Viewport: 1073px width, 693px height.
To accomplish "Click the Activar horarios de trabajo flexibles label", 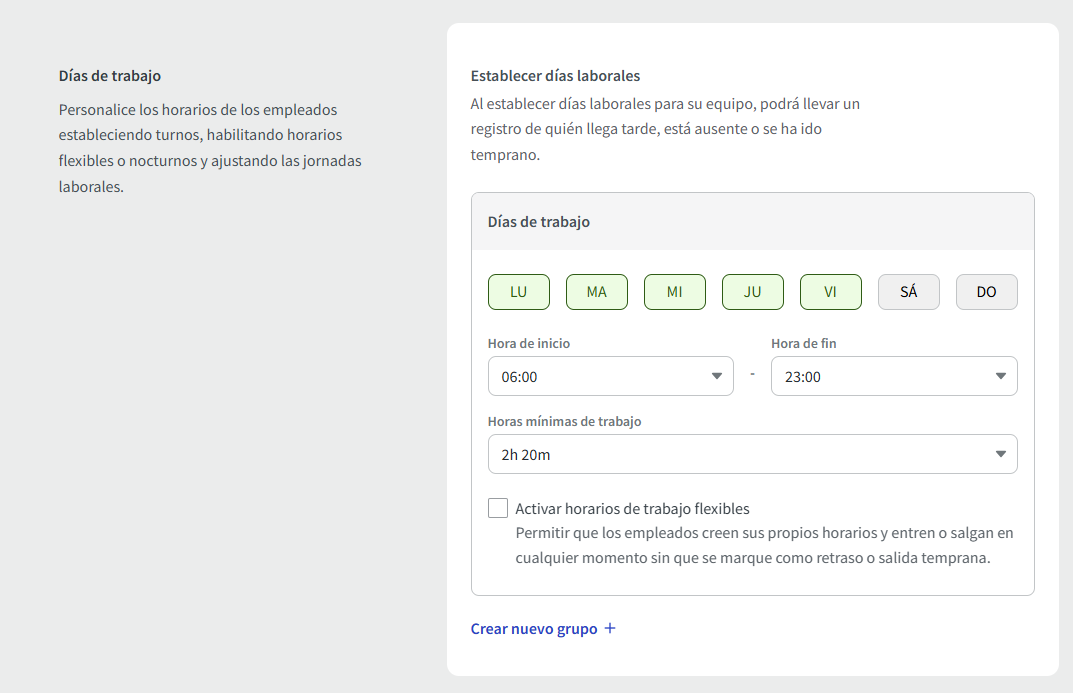I will [632, 508].
